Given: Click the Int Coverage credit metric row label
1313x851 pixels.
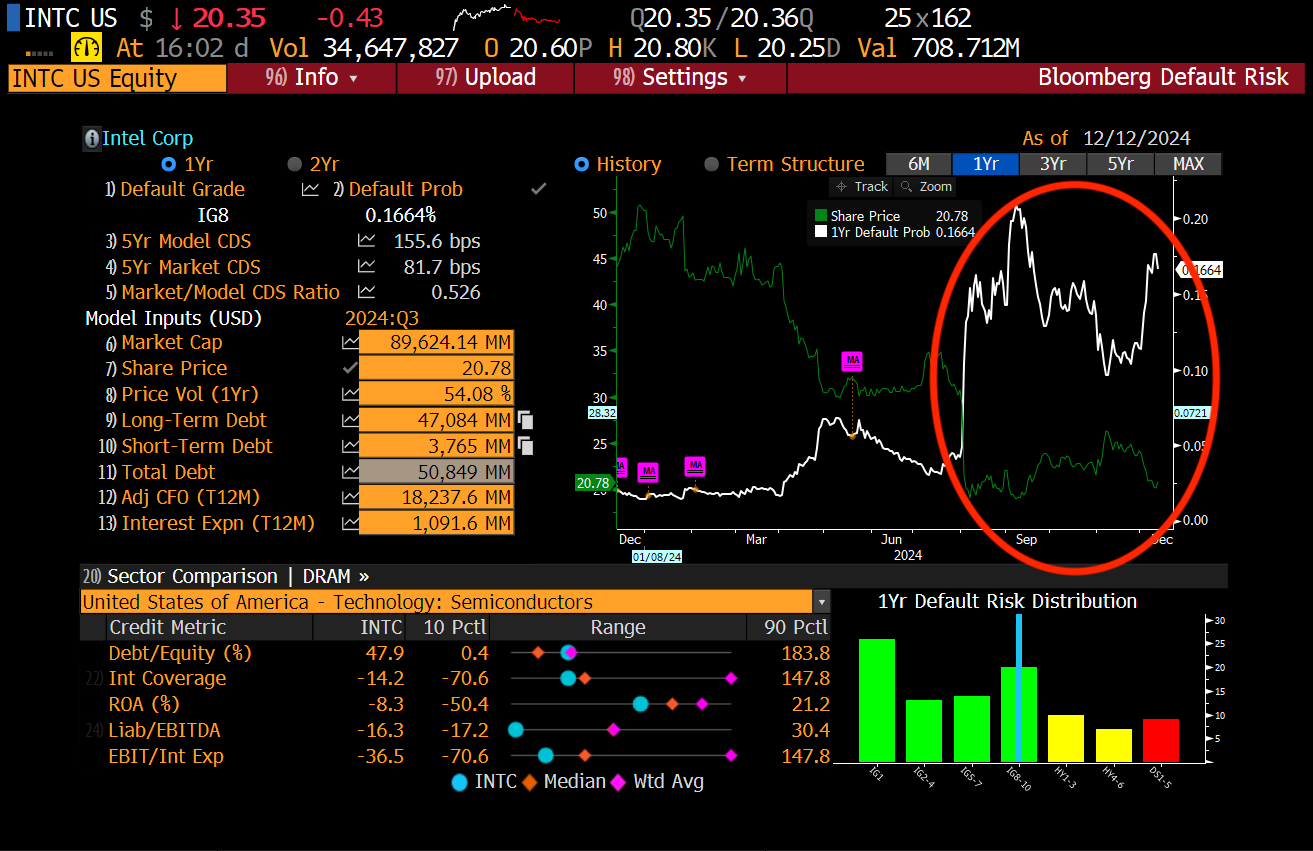Looking at the screenshot, I should pyautogui.click(x=167, y=678).
